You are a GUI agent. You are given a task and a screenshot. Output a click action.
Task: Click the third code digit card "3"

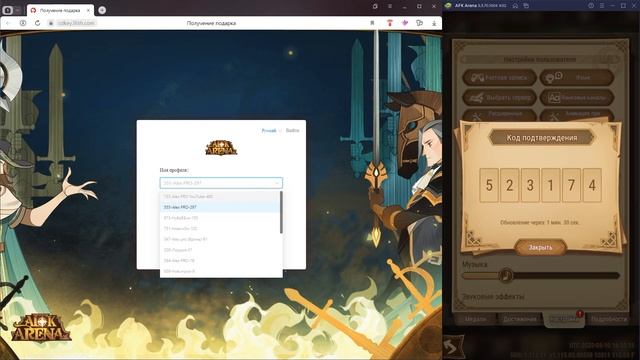(530, 185)
